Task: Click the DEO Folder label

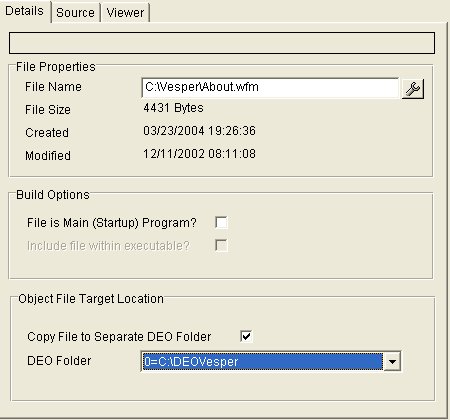Action: click(59, 361)
